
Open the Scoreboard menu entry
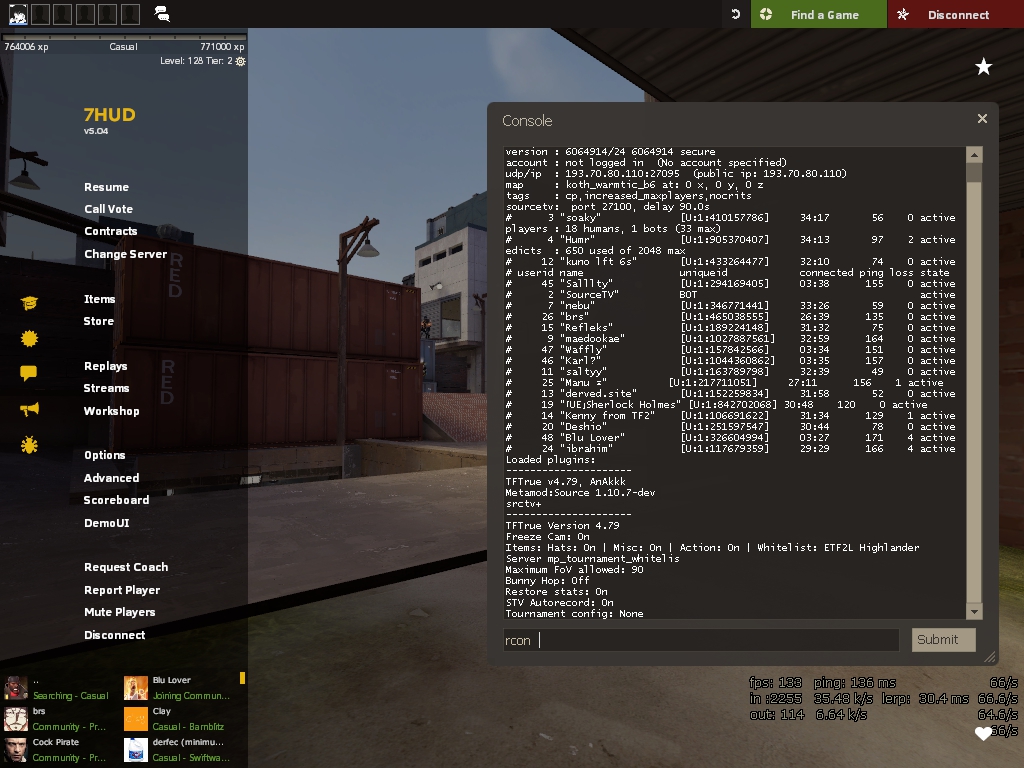116,500
